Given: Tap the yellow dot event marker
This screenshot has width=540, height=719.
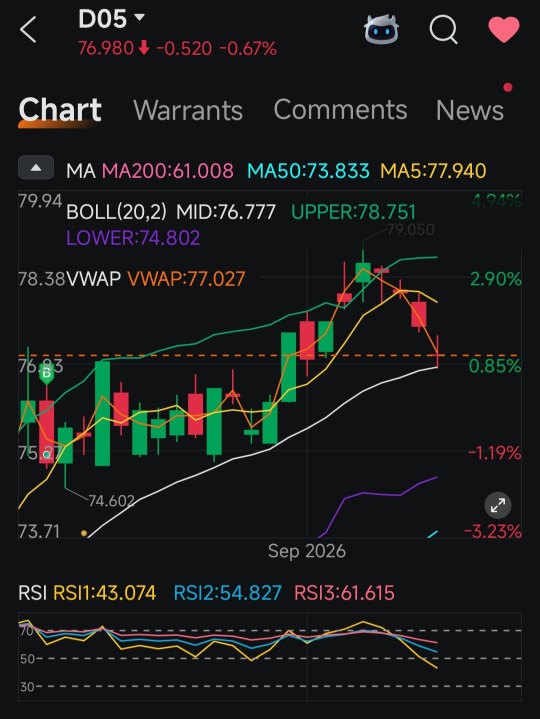Looking at the screenshot, I should [x=83, y=533].
